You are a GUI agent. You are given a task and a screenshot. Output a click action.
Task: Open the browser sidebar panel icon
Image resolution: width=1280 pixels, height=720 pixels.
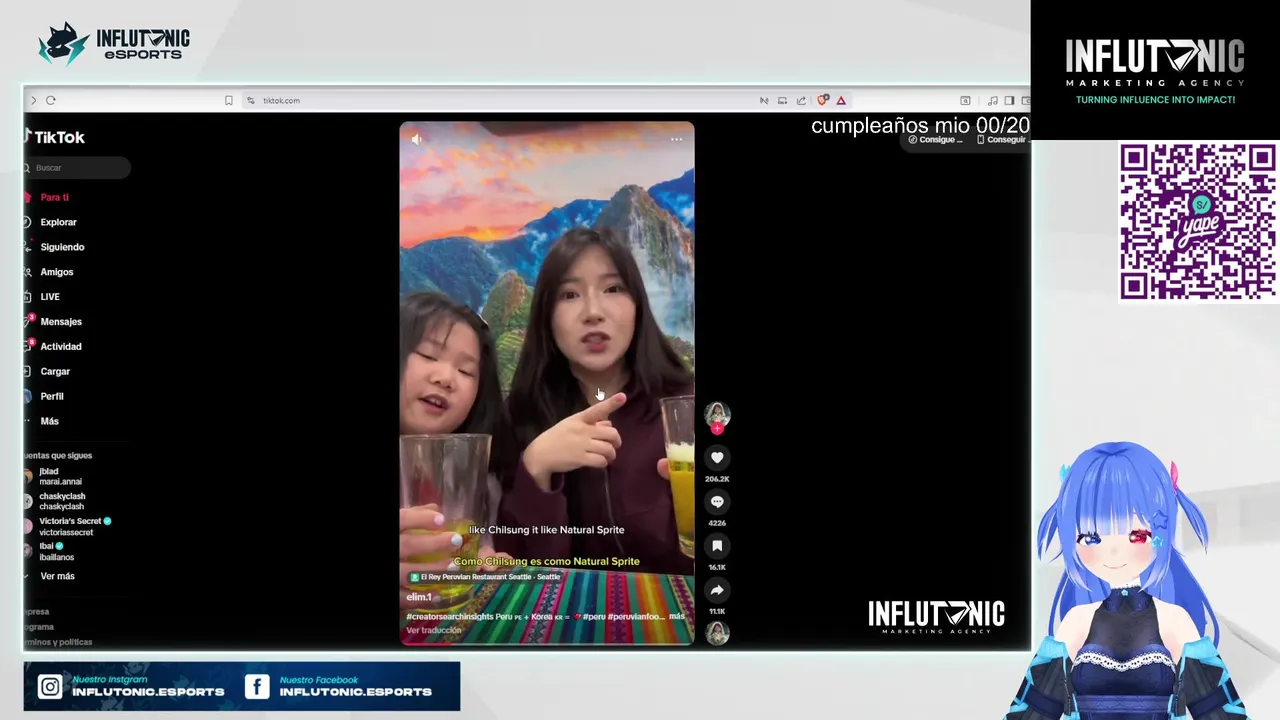[1009, 100]
